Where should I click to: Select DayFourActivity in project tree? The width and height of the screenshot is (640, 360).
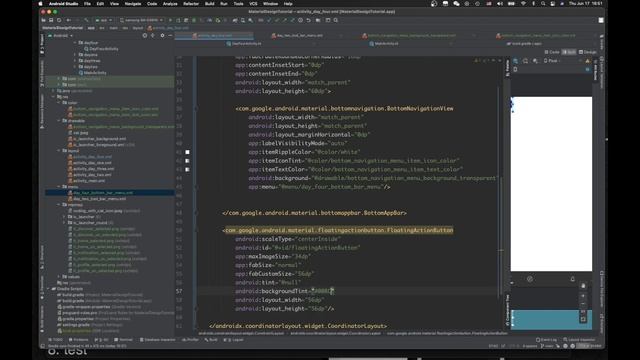[101, 49]
